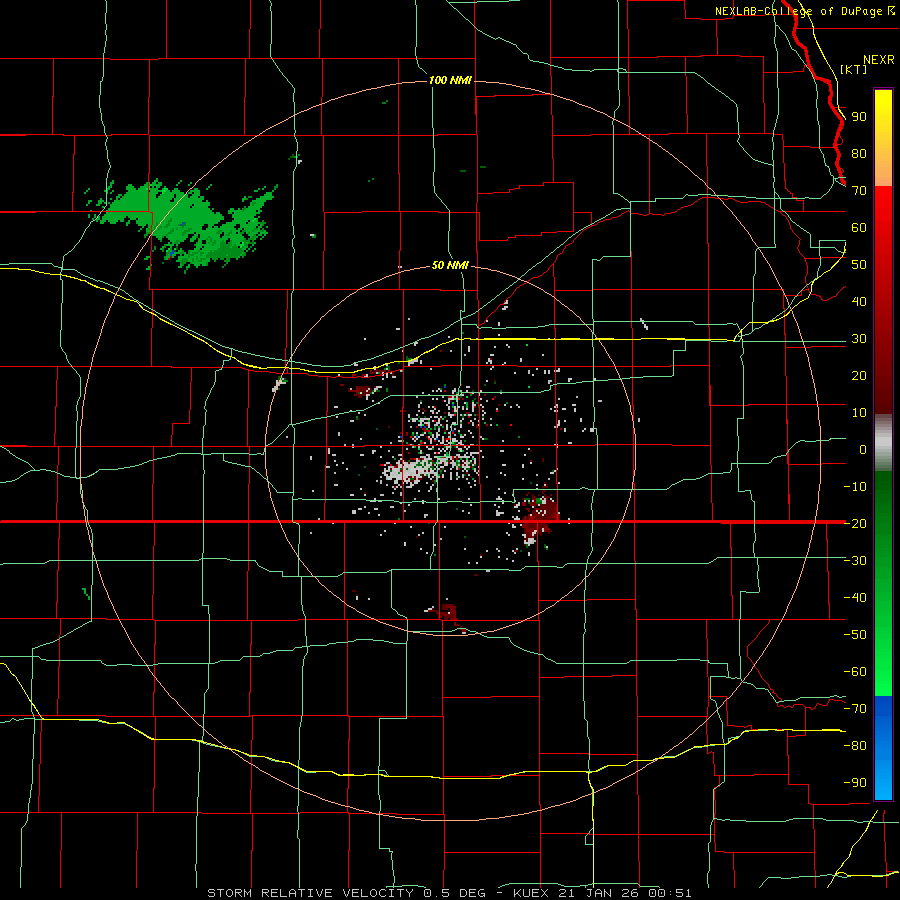Pick the bright green segment of the color bar
This screenshot has width=900, height=900.
tap(883, 649)
